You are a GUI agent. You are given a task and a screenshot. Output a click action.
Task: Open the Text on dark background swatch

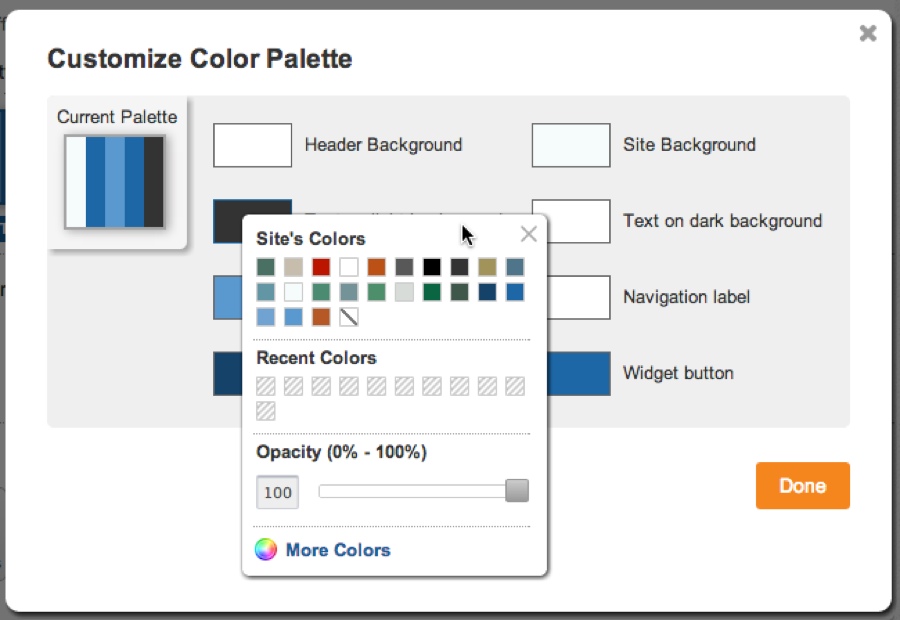click(578, 222)
